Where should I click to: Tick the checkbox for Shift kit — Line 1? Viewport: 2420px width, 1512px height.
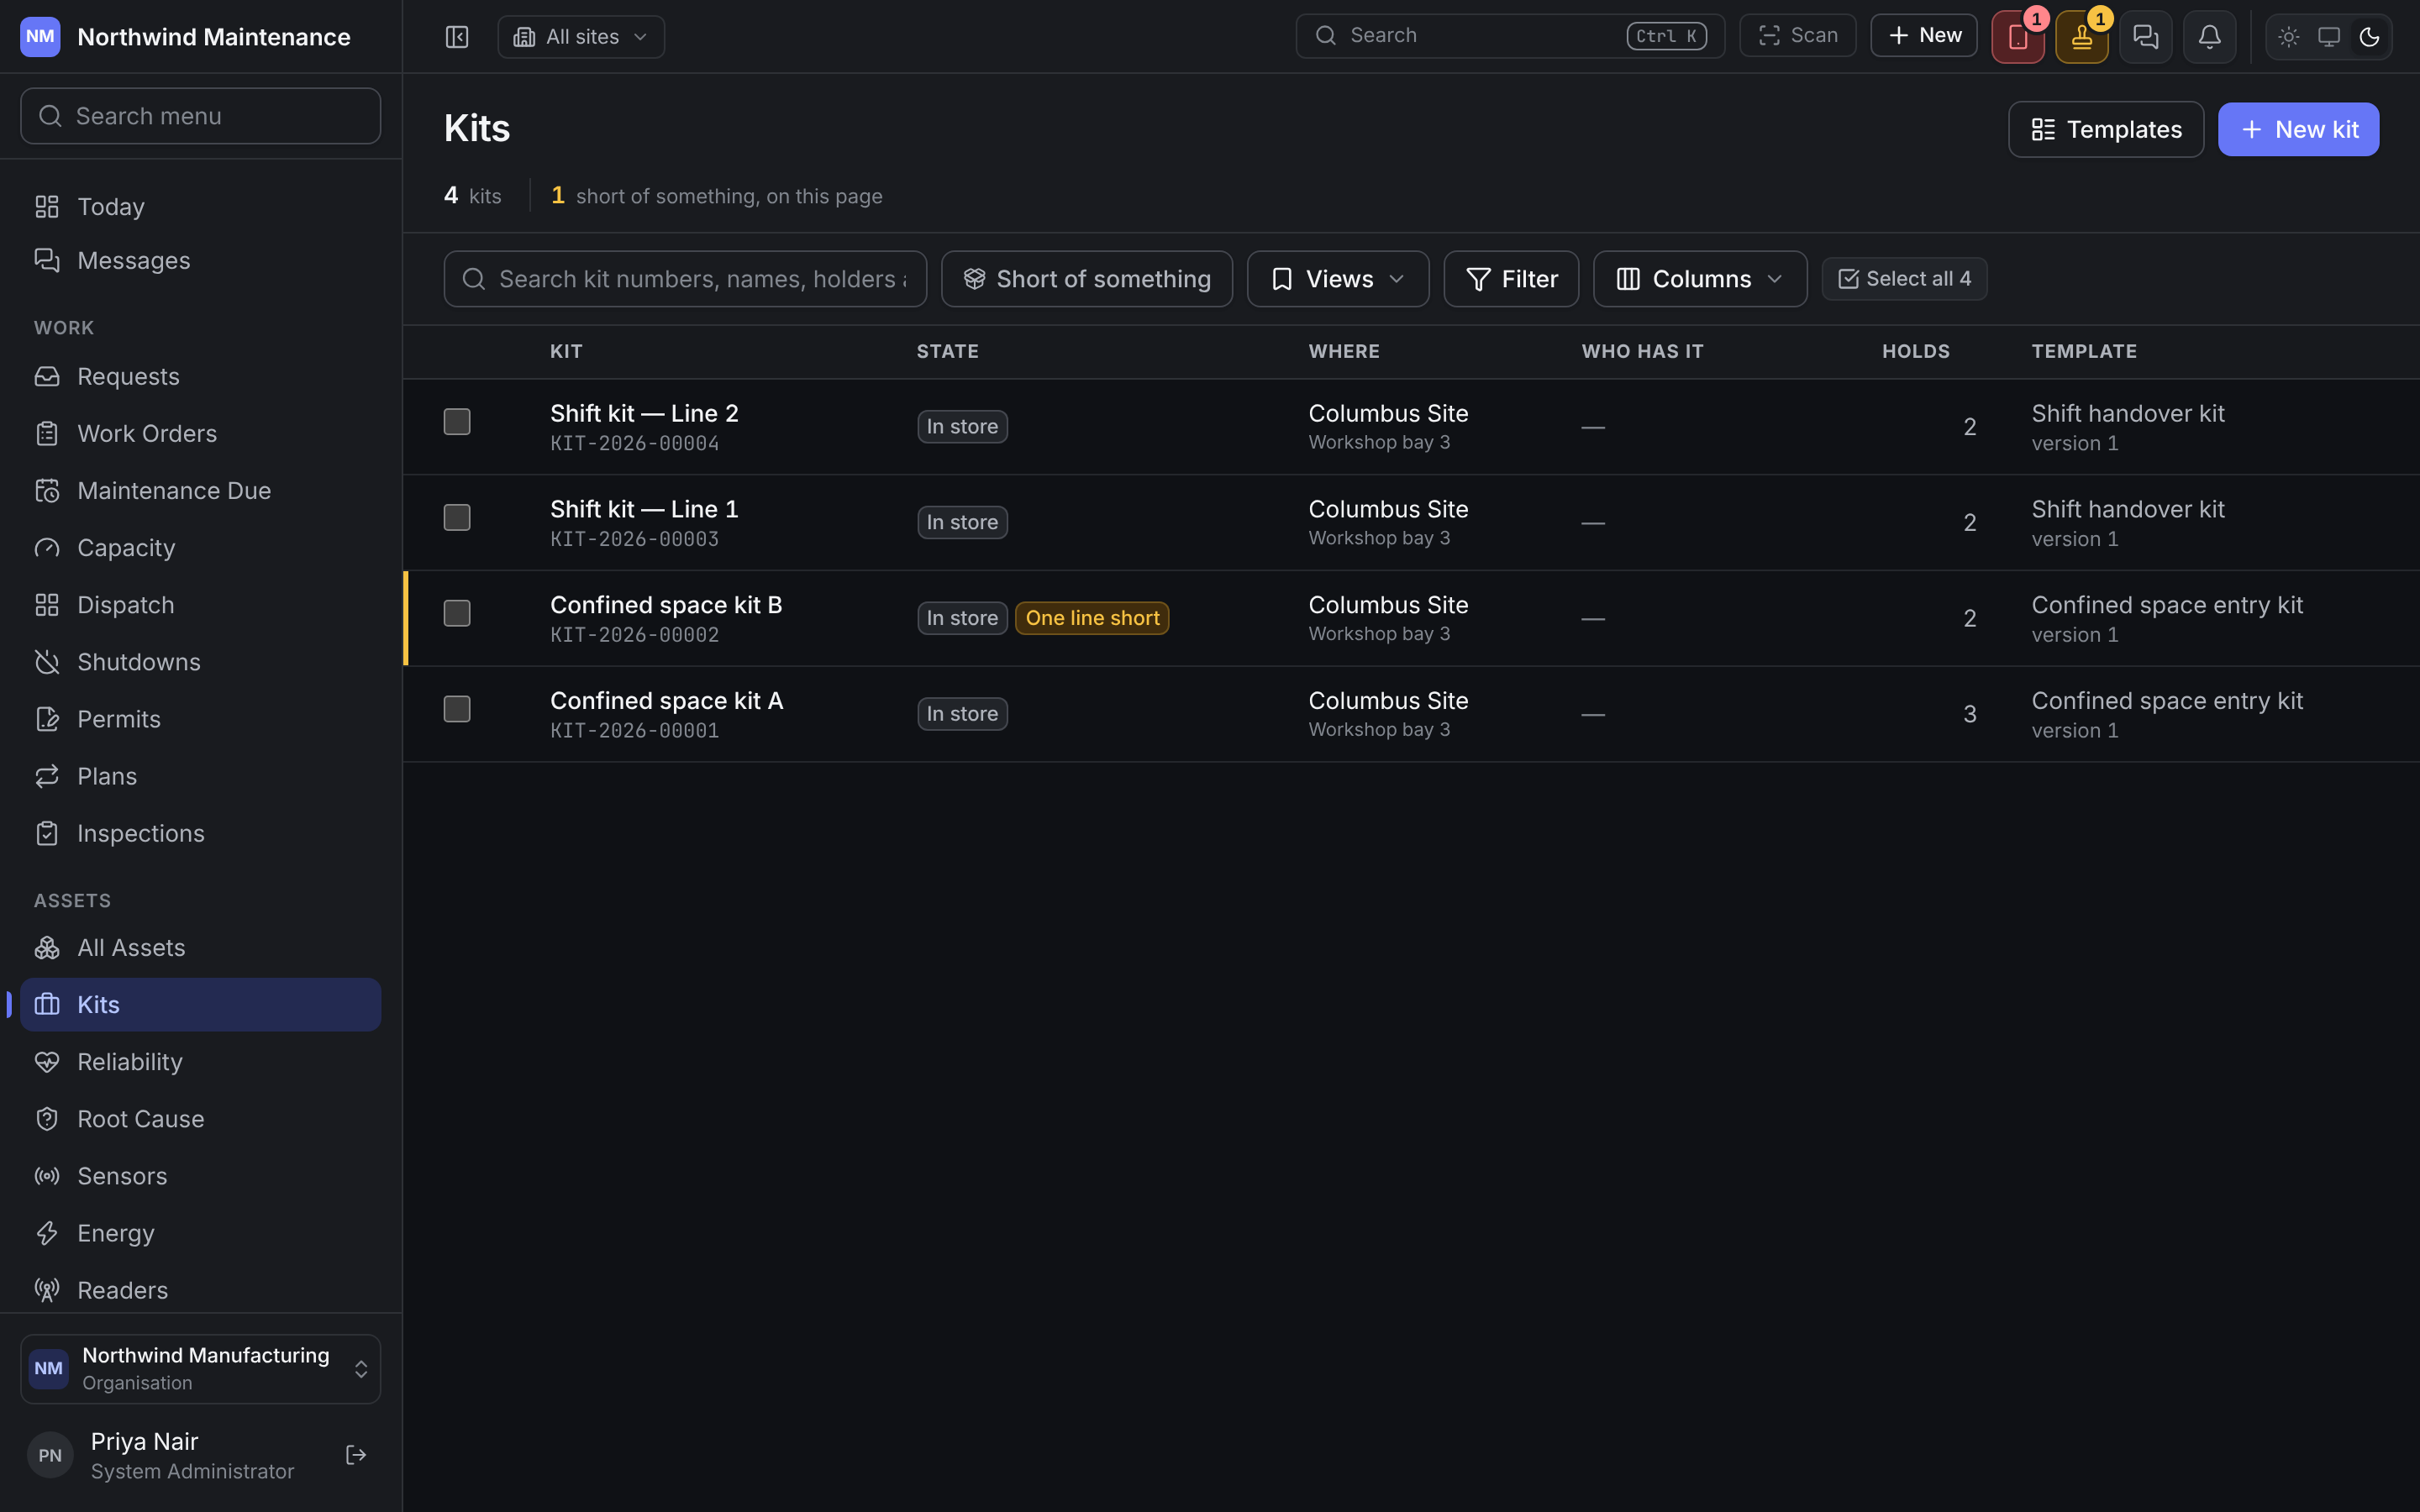[x=457, y=518]
